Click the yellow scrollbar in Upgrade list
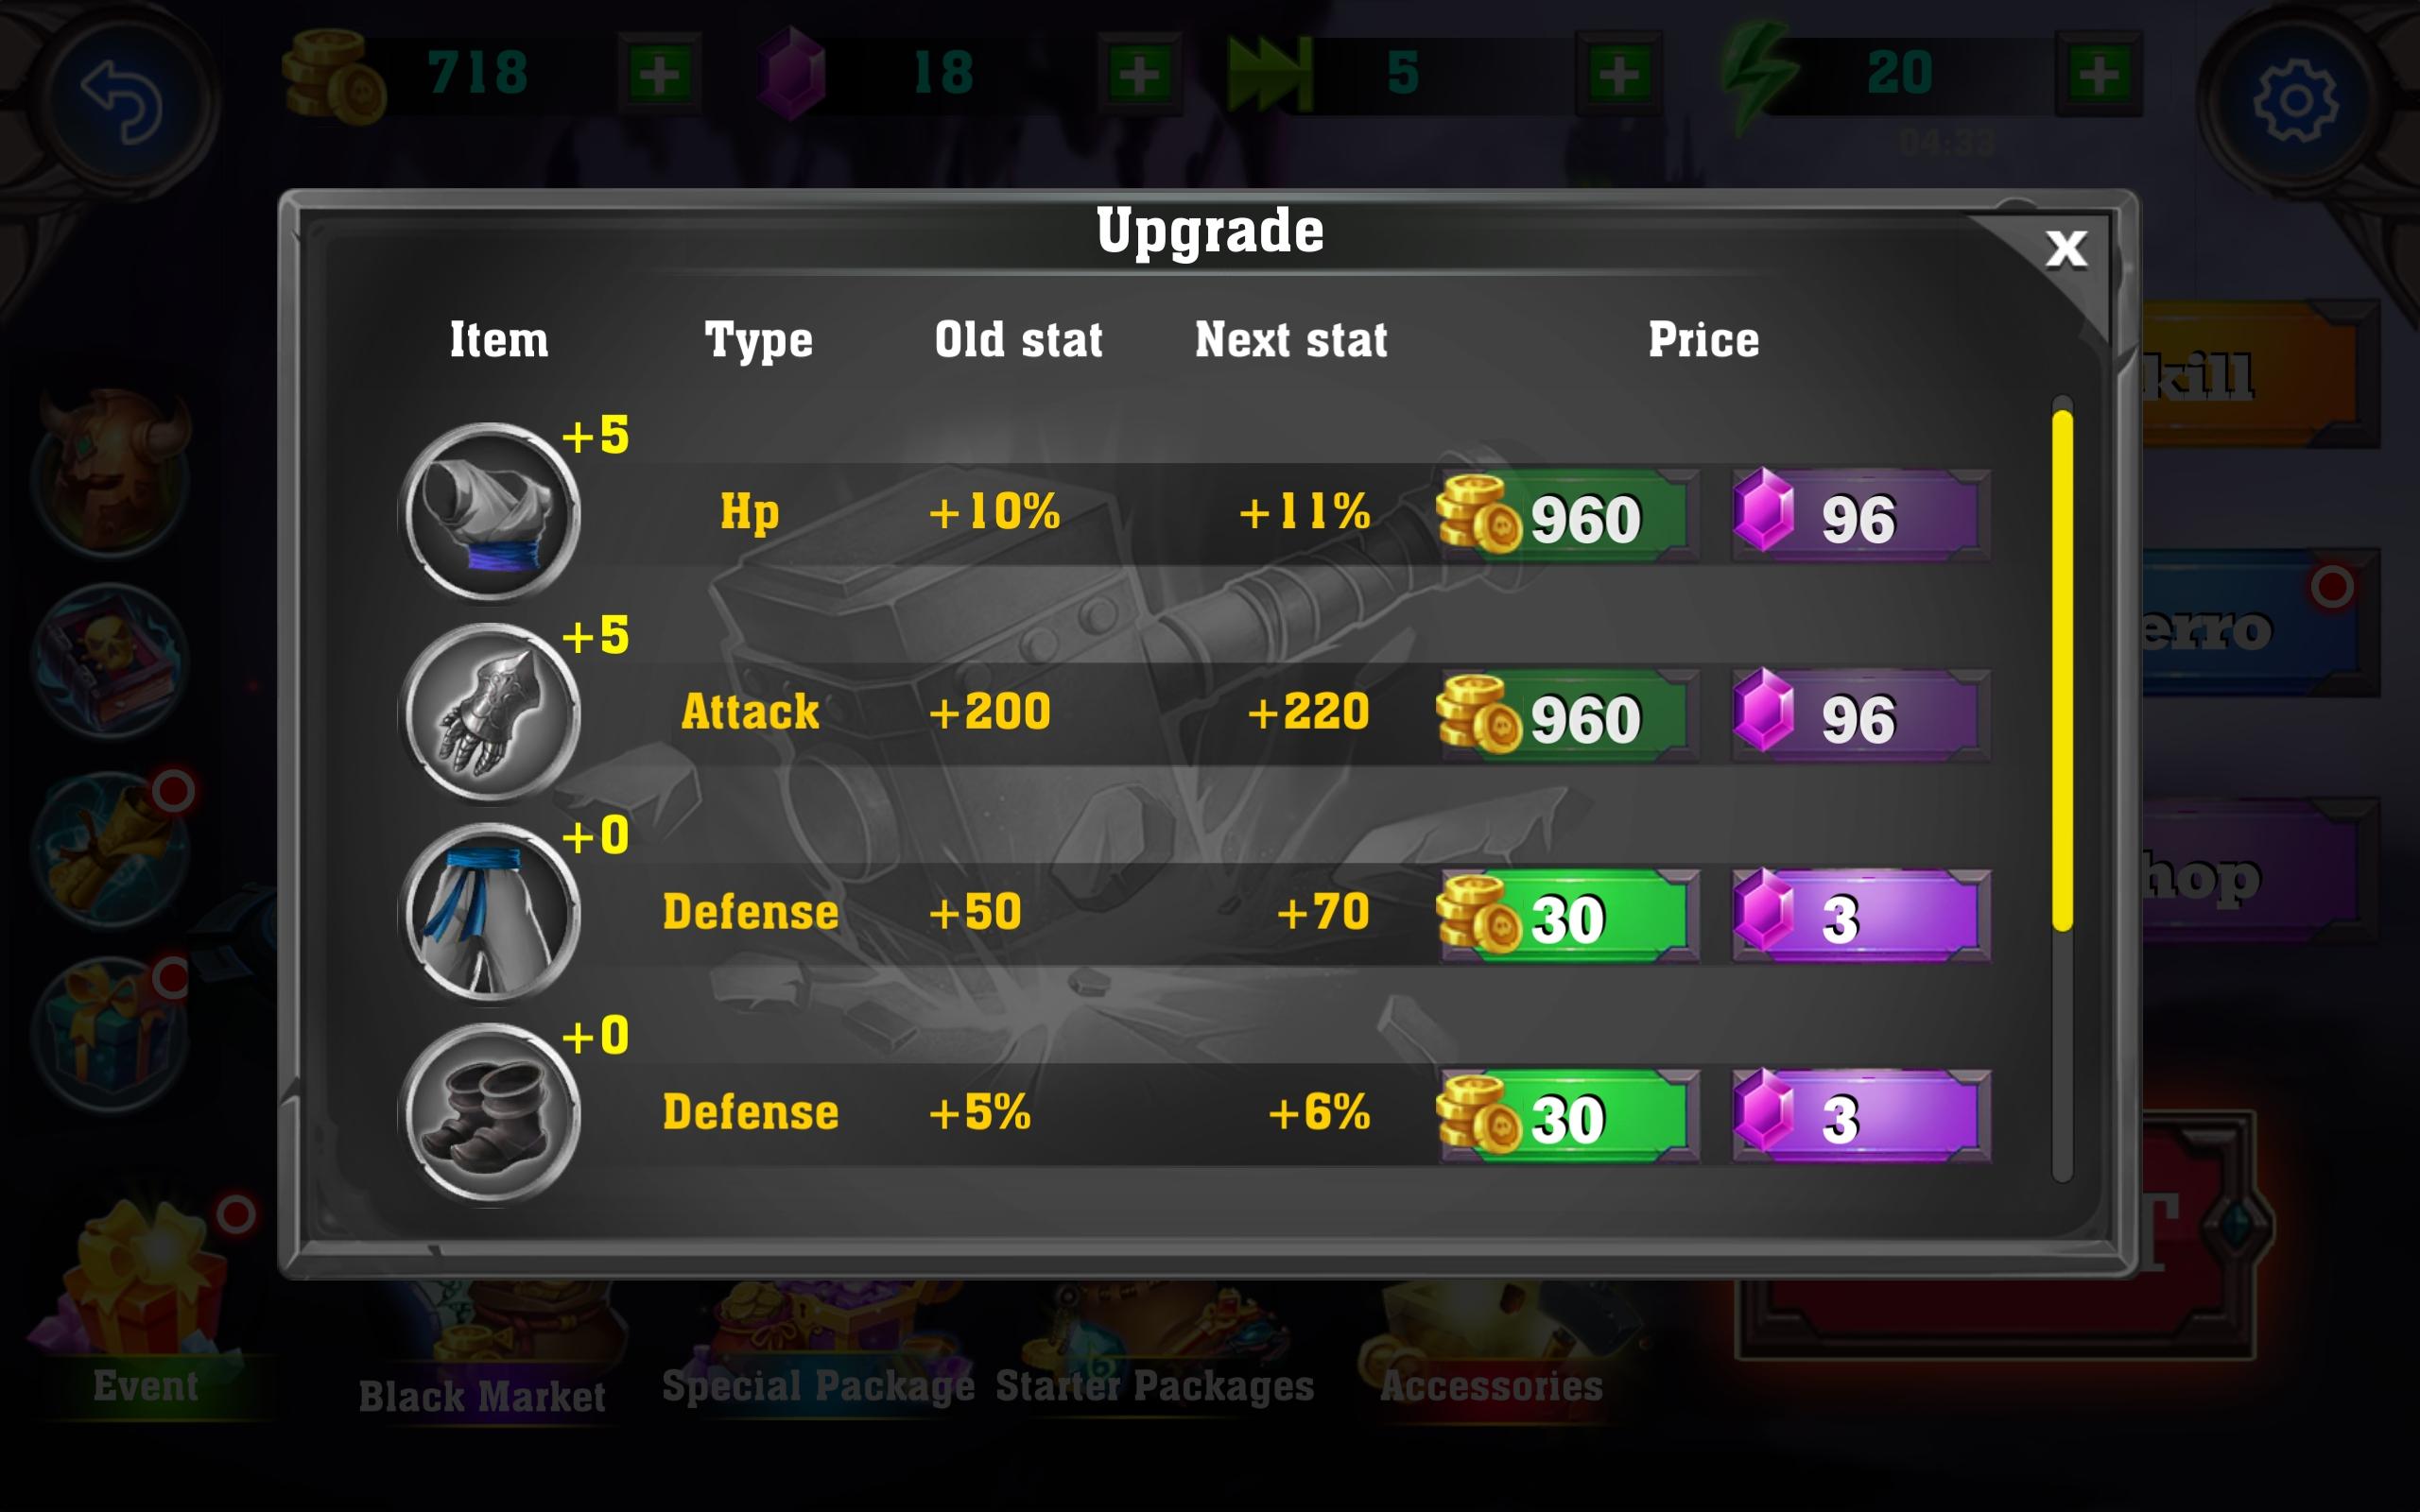This screenshot has width=2420, height=1512. pos(2062,670)
